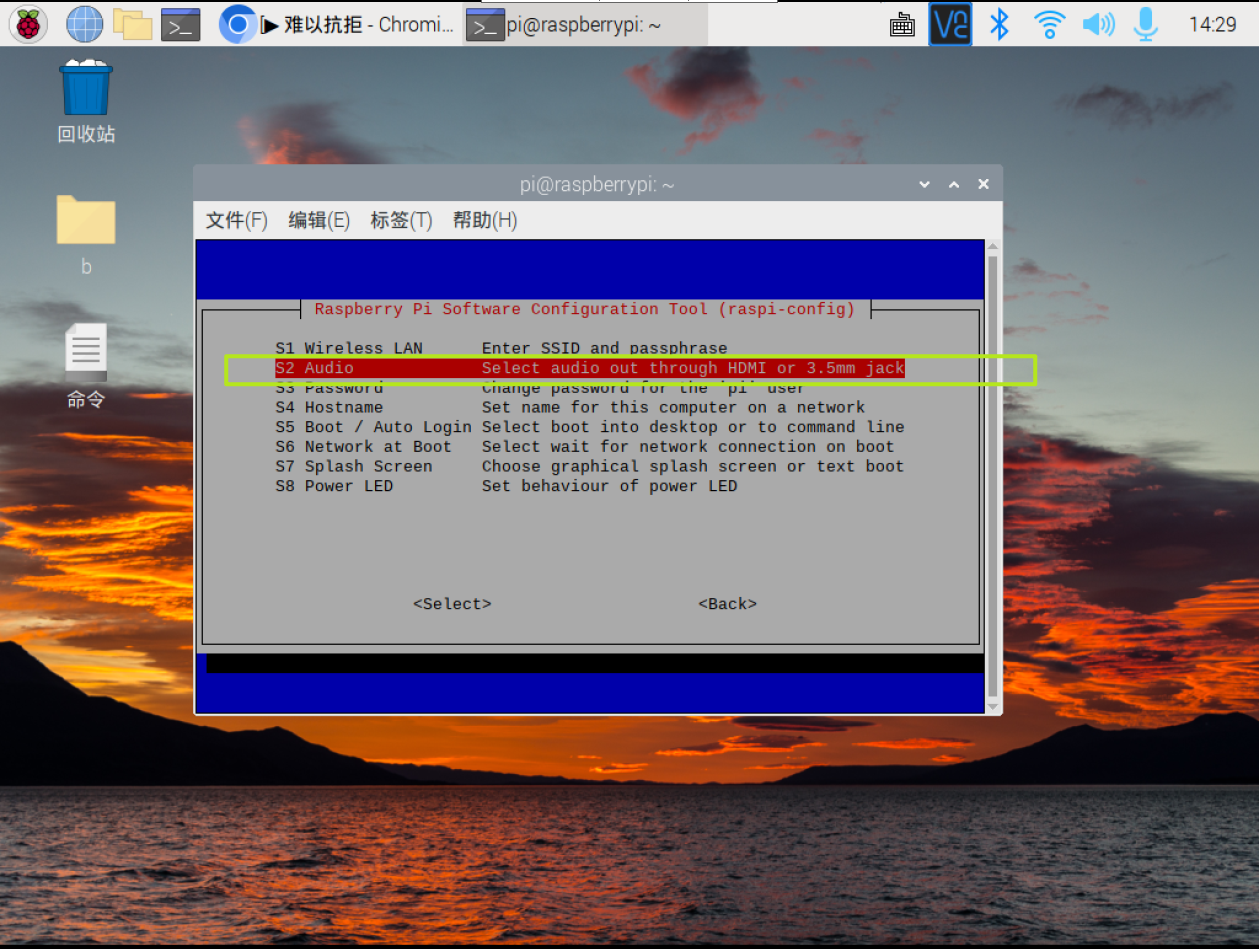This screenshot has width=1259, height=949.
Task: Click the <Select> button
Action: pos(452,604)
